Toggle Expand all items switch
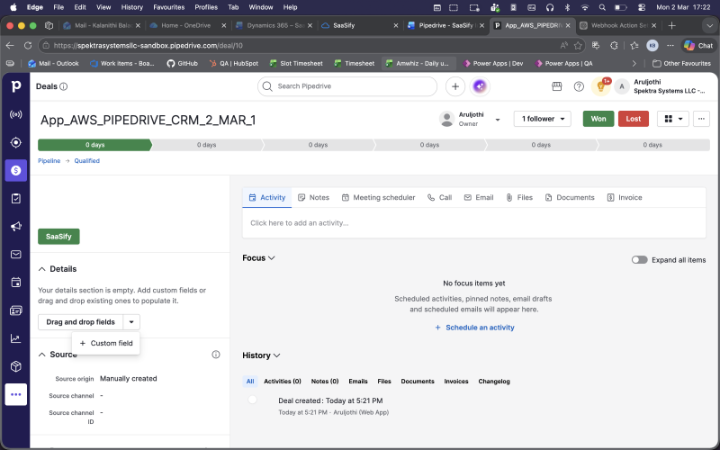The image size is (720, 450). tap(639, 260)
